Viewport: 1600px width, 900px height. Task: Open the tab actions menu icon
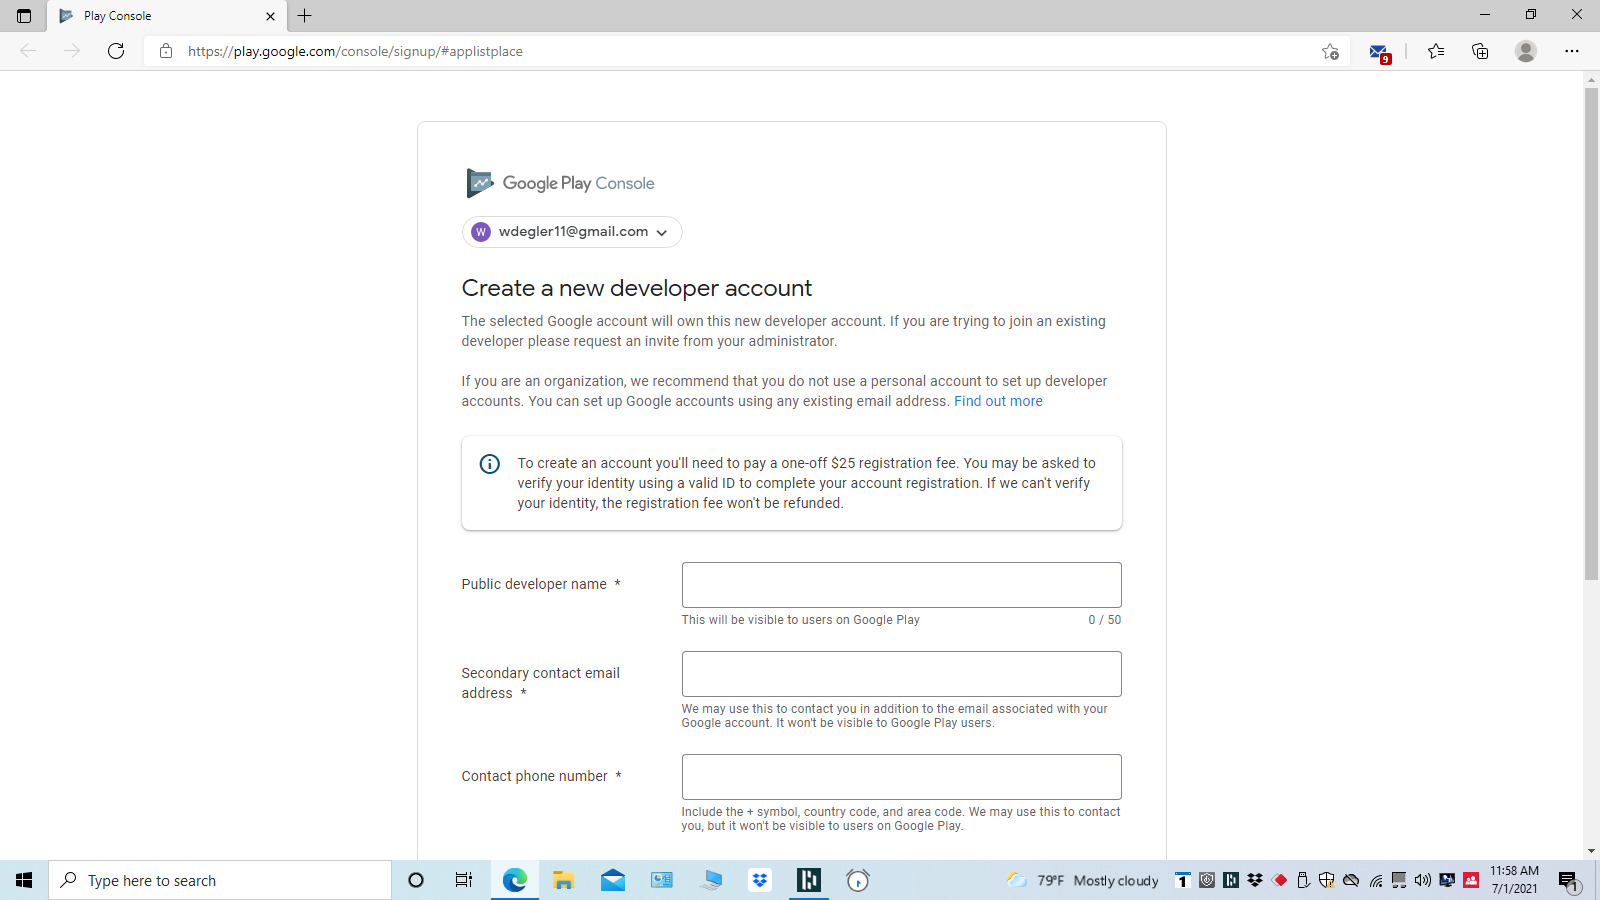click(x=24, y=16)
